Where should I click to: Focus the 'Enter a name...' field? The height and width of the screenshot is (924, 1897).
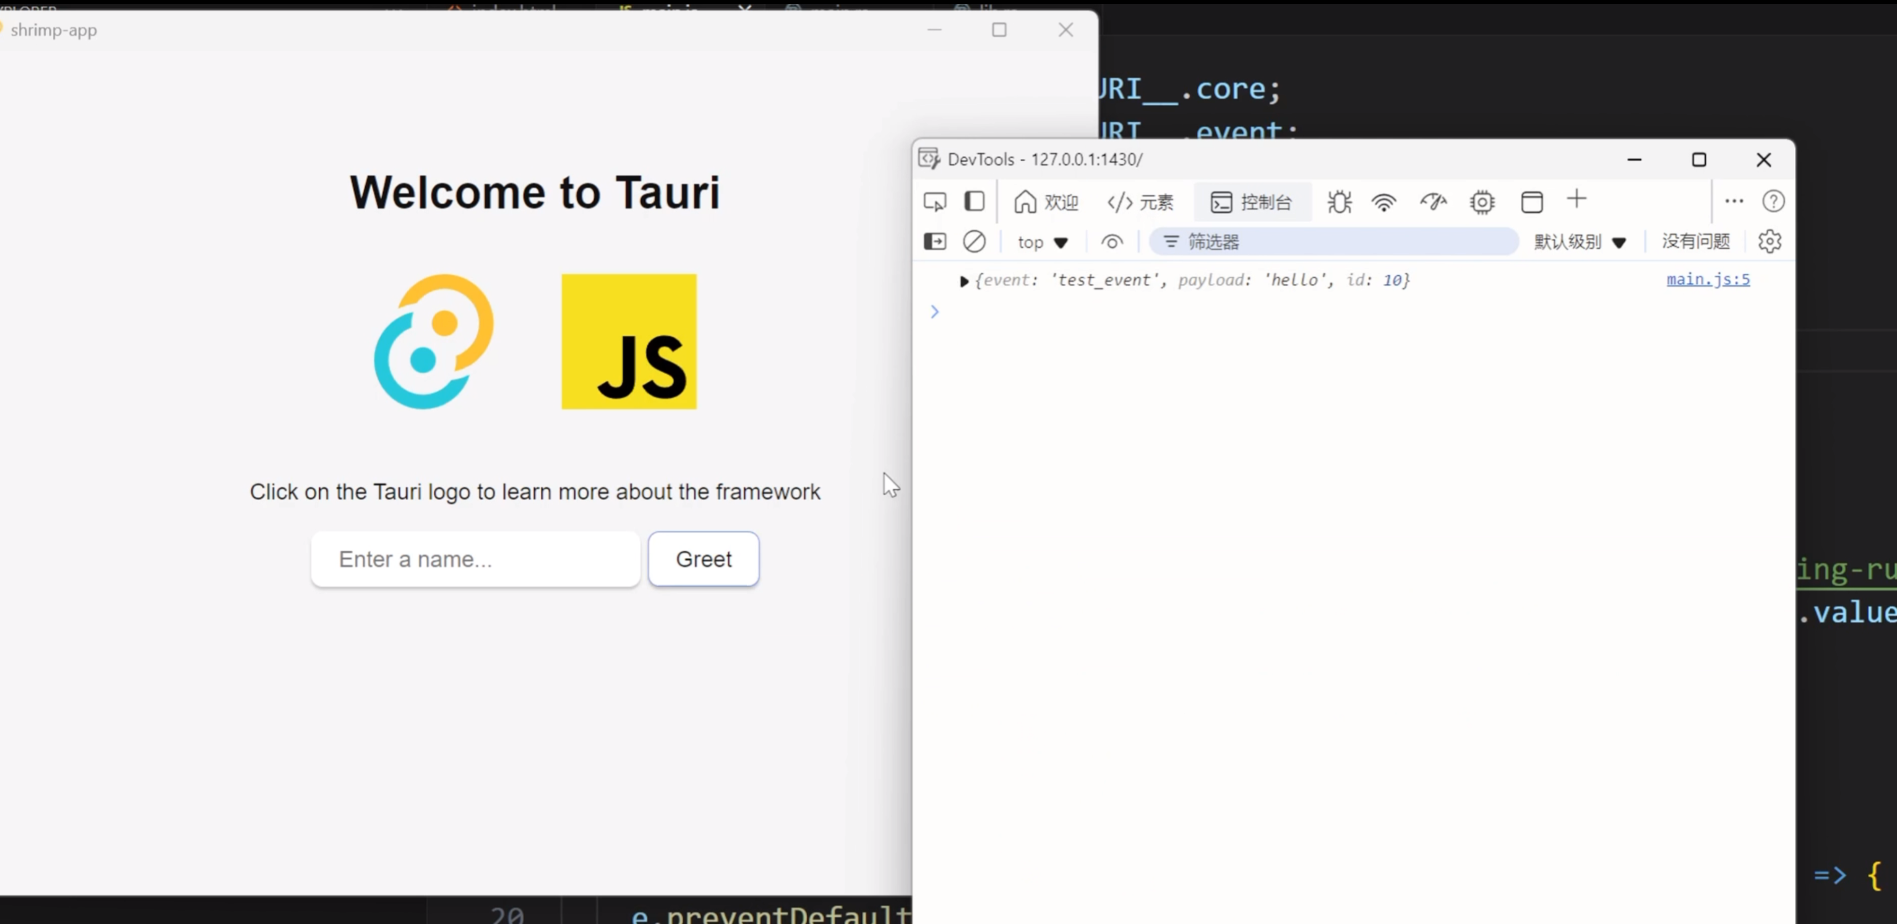(x=475, y=559)
